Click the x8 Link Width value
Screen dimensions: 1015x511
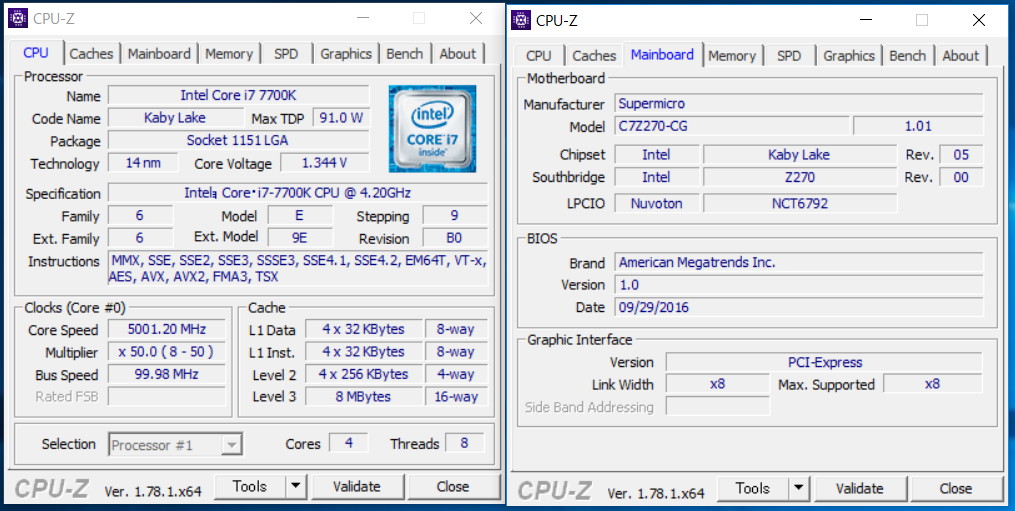(x=717, y=384)
